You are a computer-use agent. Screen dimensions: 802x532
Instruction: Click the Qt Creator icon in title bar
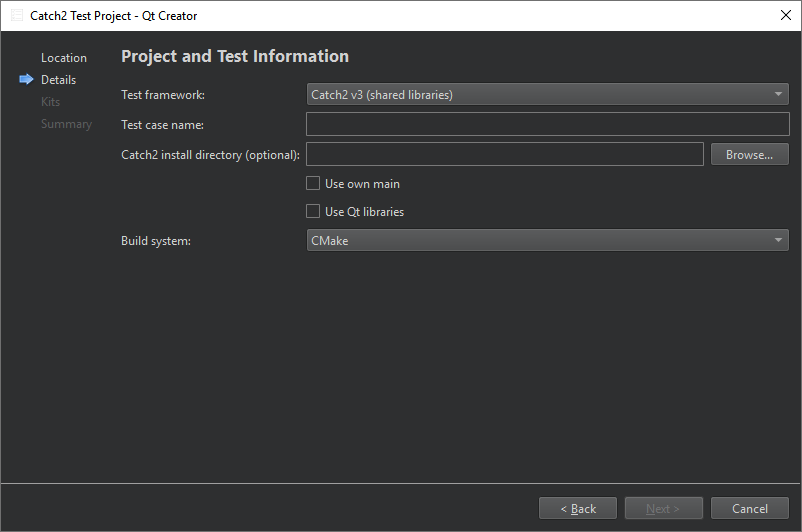click(17, 16)
